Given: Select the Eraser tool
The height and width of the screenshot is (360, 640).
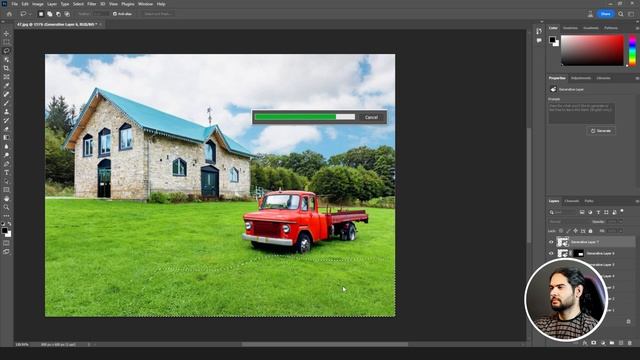Looking at the screenshot, I should [6, 129].
